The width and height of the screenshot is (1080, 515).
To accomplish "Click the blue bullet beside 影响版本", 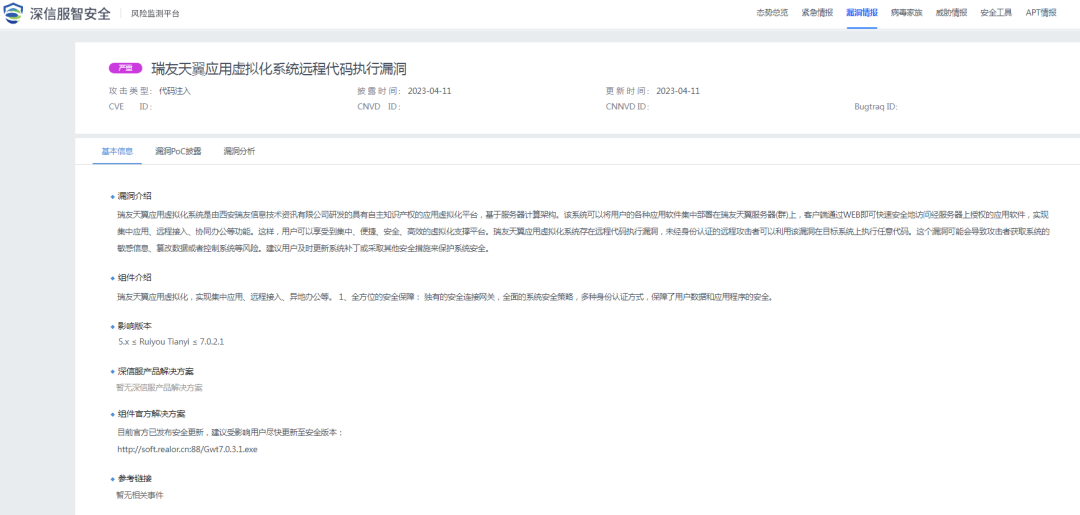I will tap(112, 326).
